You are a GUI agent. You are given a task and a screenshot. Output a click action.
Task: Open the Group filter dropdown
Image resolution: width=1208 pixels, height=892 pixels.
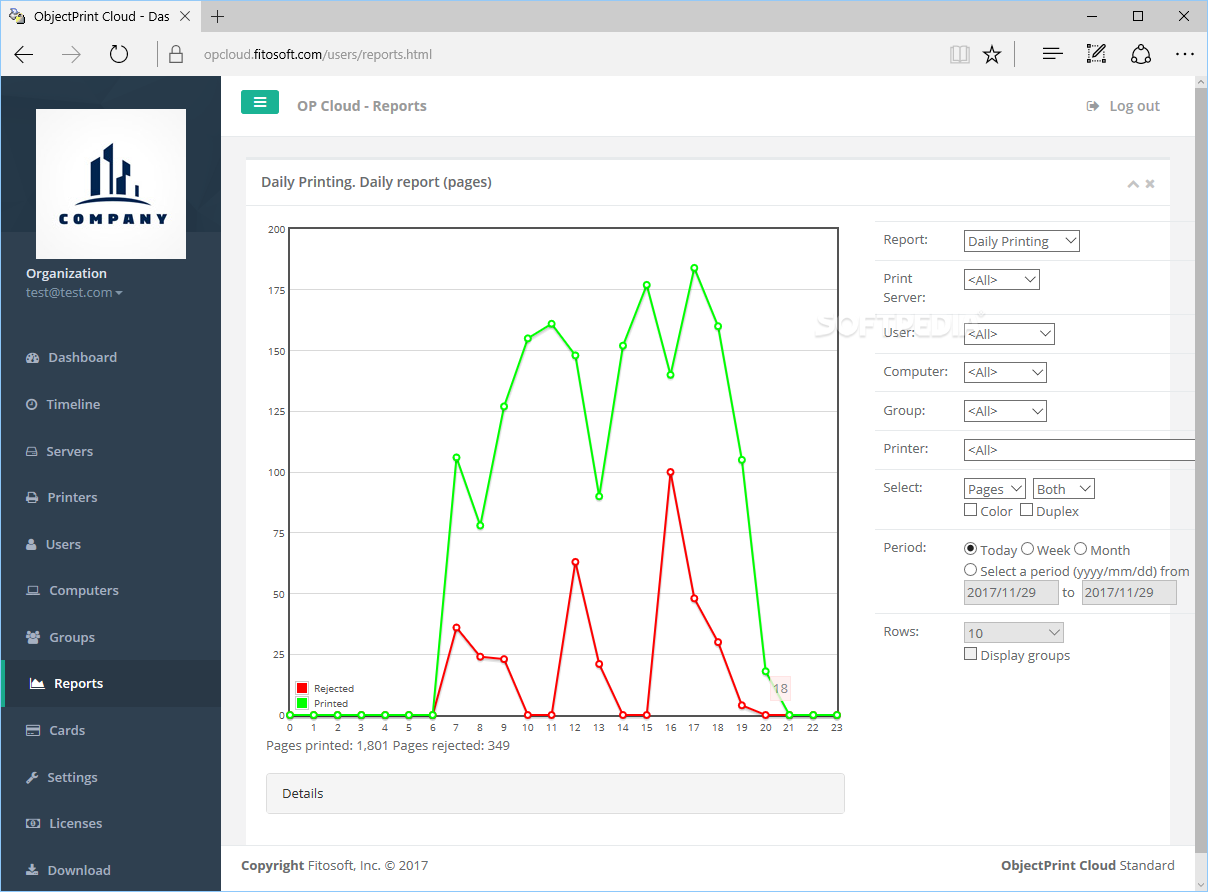[x=1005, y=411]
